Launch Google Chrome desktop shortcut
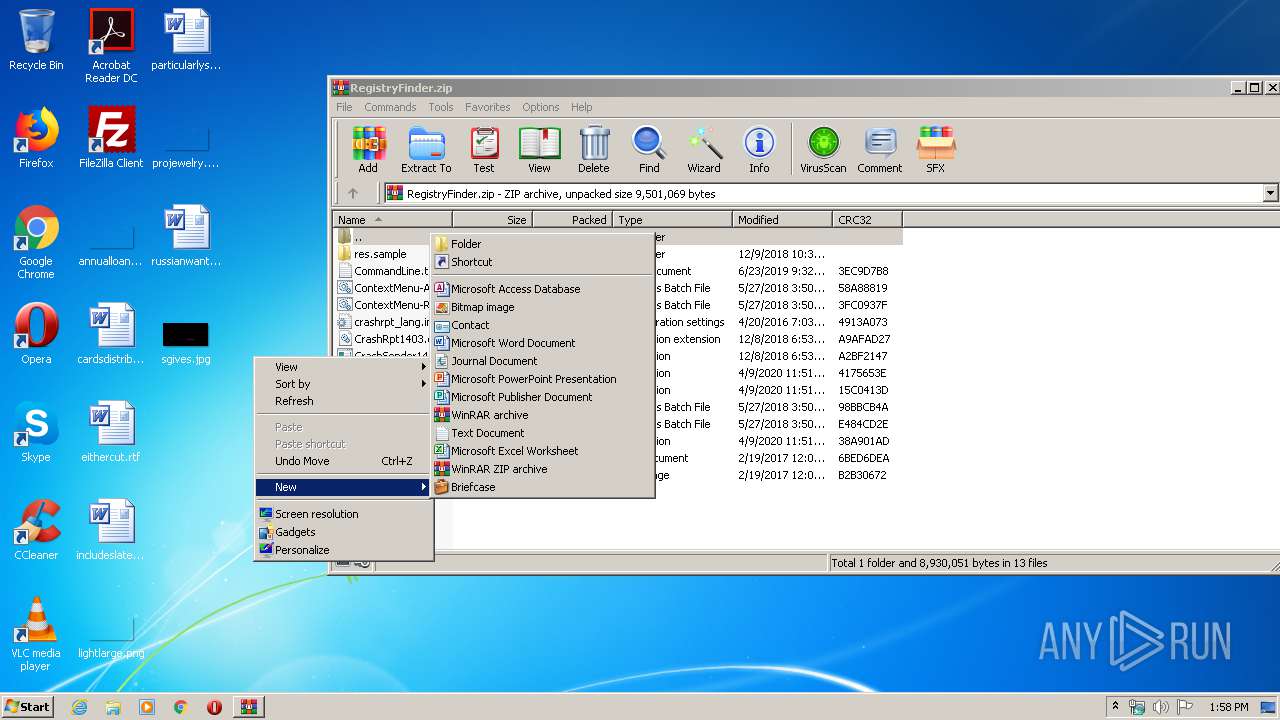 click(36, 243)
